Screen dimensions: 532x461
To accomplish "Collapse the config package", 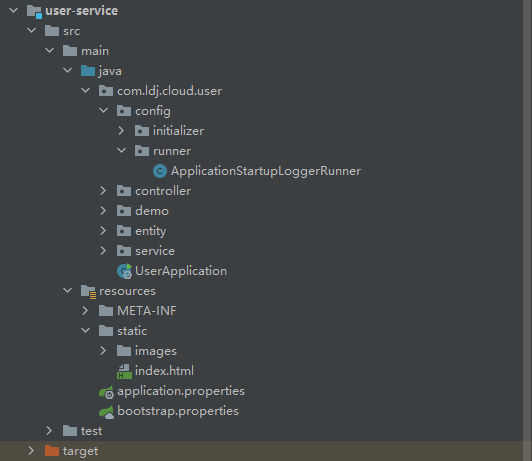I will pos(103,111).
